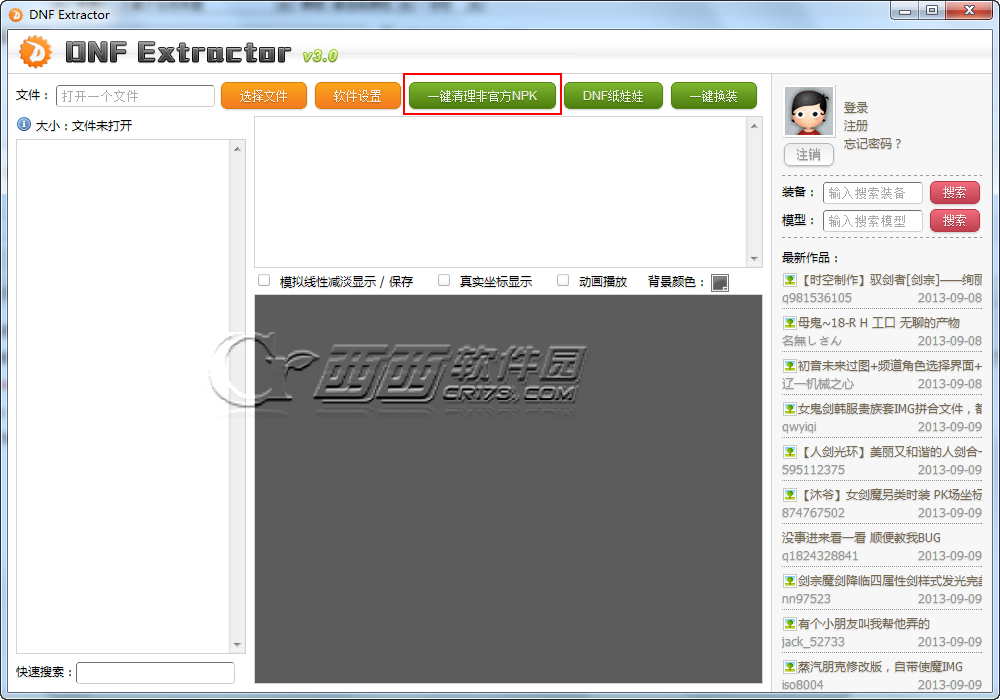Click the blue info icon beside 大小
The width and height of the screenshot is (1000, 700).
(x=24, y=125)
